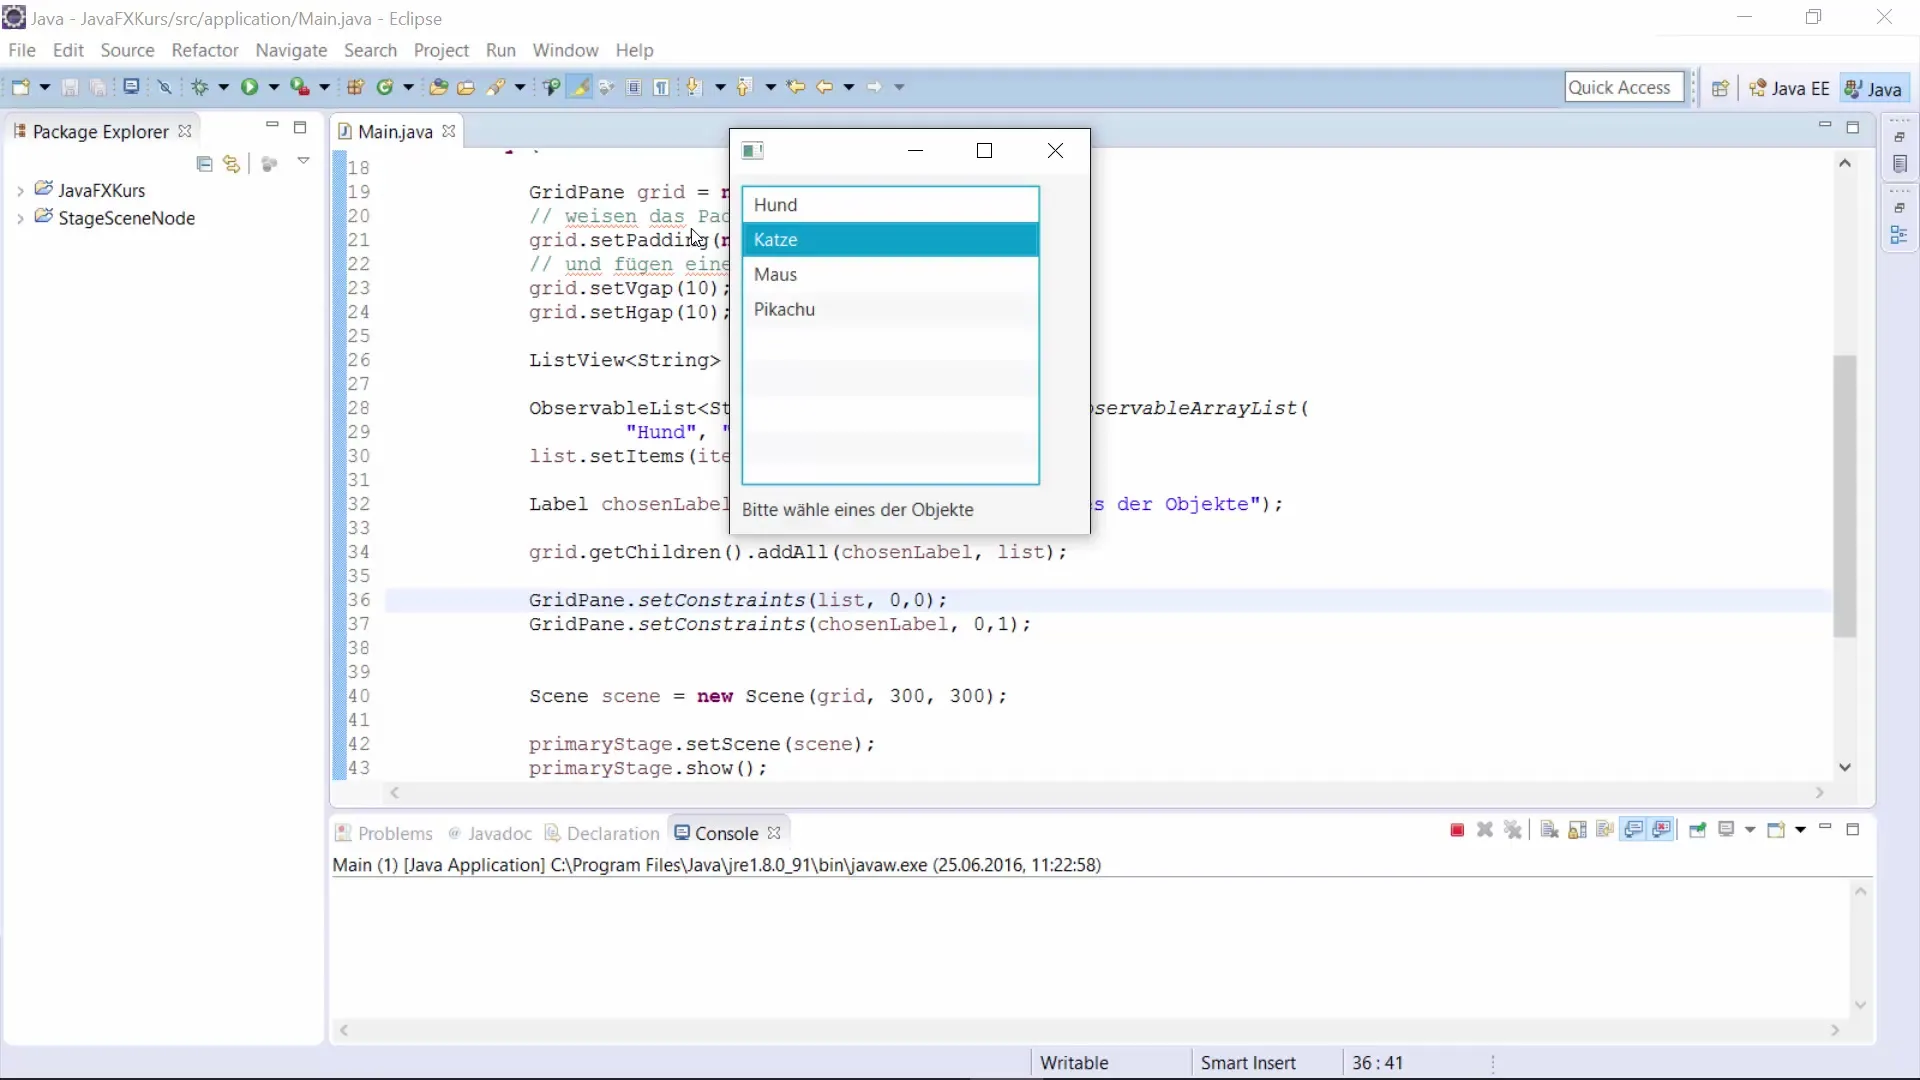The image size is (1920, 1080).
Task: Open the Debug bug icon
Action: point(200,87)
